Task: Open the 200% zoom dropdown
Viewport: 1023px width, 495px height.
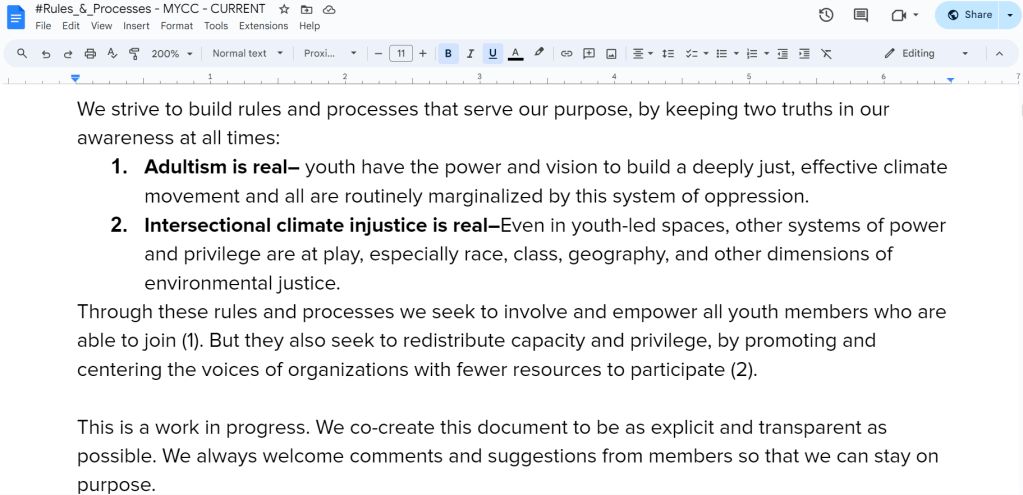Action: [x=171, y=54]
